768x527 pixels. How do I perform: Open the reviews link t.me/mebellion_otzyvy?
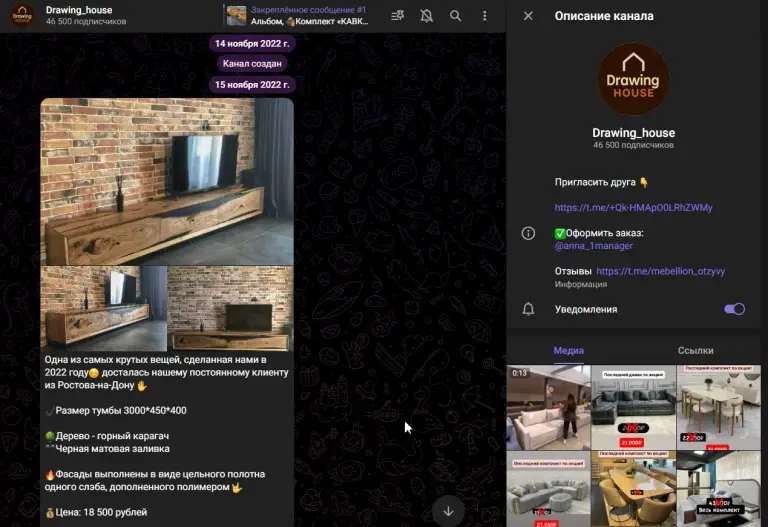(x=660, y=271)
